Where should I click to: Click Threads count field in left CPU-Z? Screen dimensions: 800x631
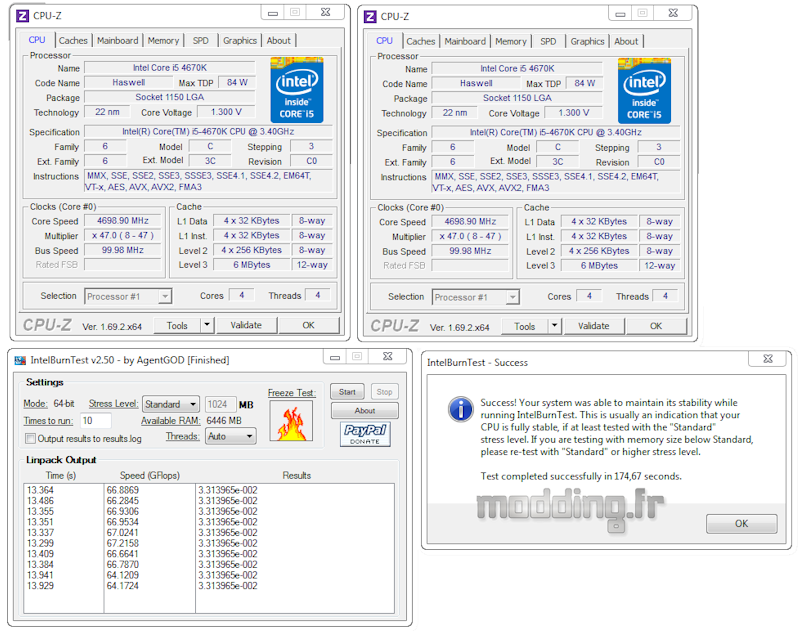pyautogui.click(x=318, y=295)
